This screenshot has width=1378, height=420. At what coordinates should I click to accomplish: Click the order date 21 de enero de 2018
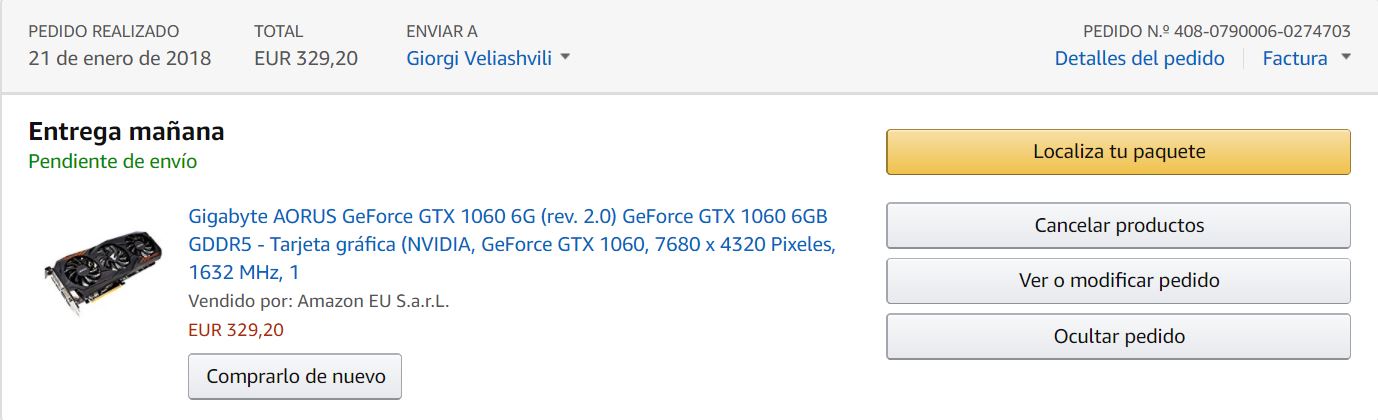(119, 58)
